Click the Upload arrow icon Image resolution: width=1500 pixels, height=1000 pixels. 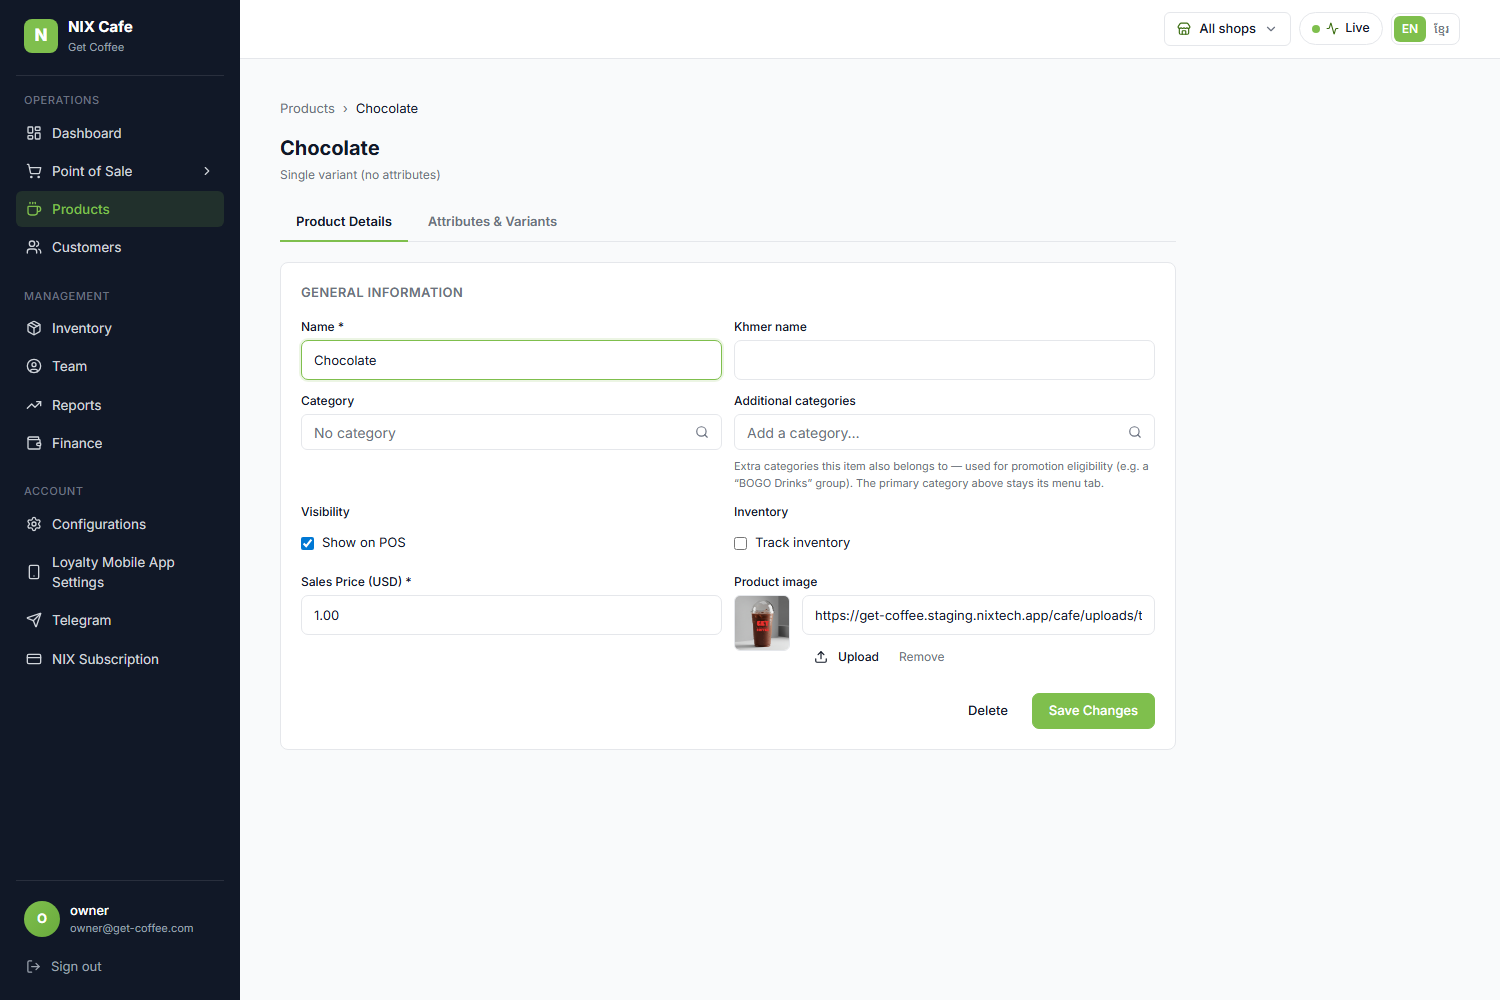point(821,657)
